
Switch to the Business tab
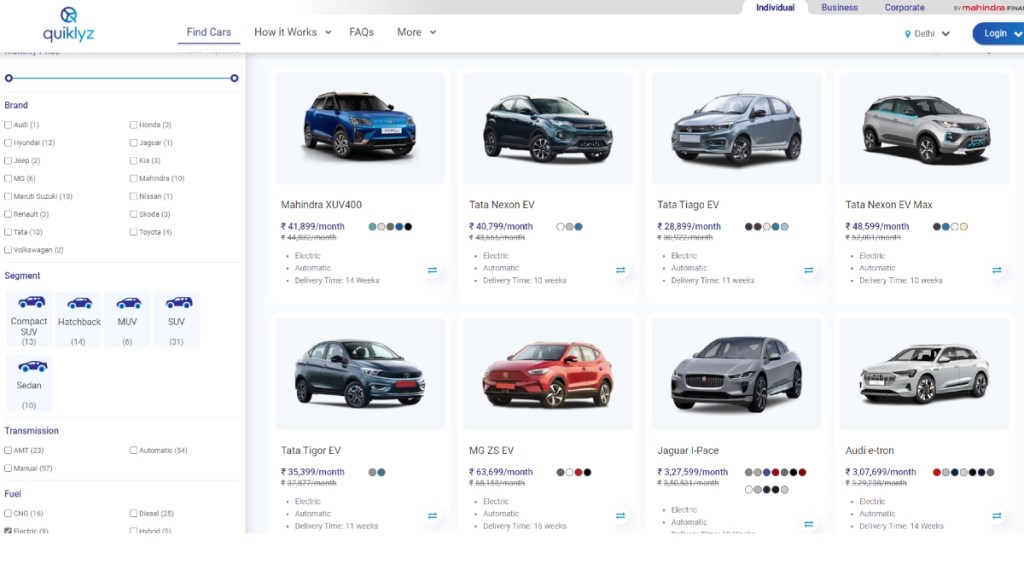coord(839,7)
